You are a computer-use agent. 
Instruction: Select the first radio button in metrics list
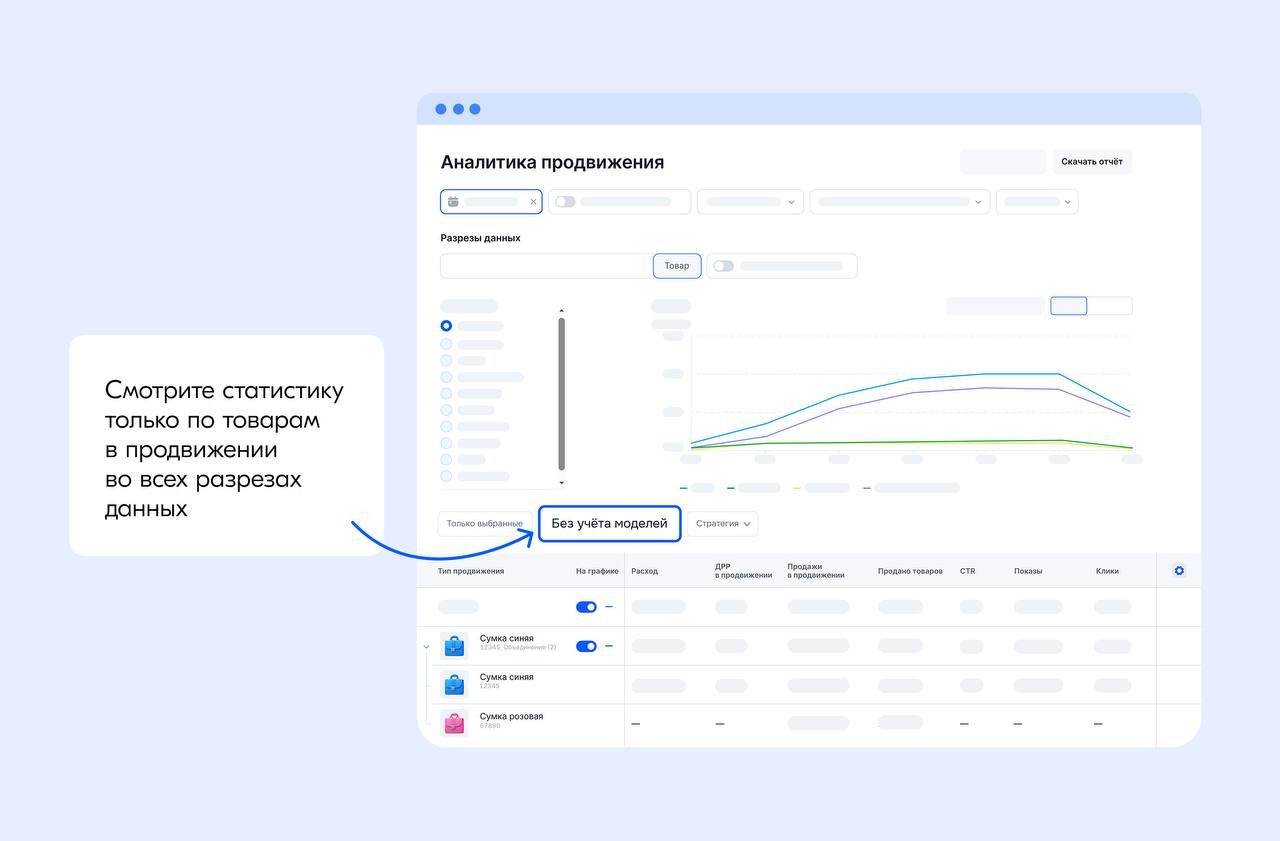(446, 326)
